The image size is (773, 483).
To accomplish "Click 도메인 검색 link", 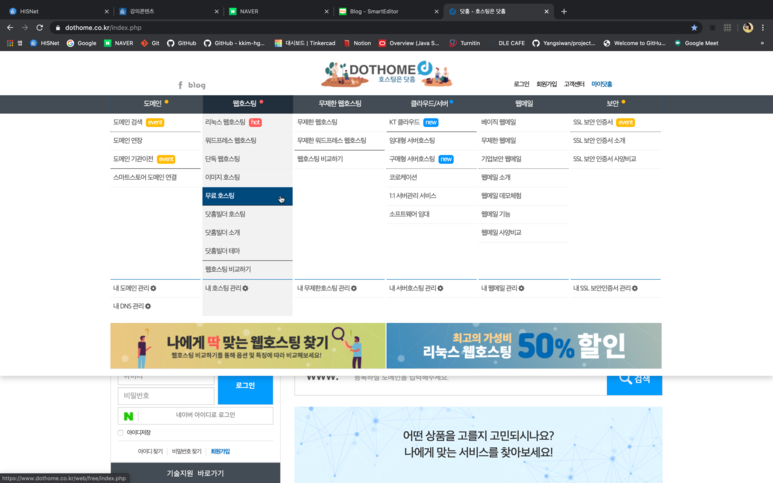I will [x=128, y=122].
